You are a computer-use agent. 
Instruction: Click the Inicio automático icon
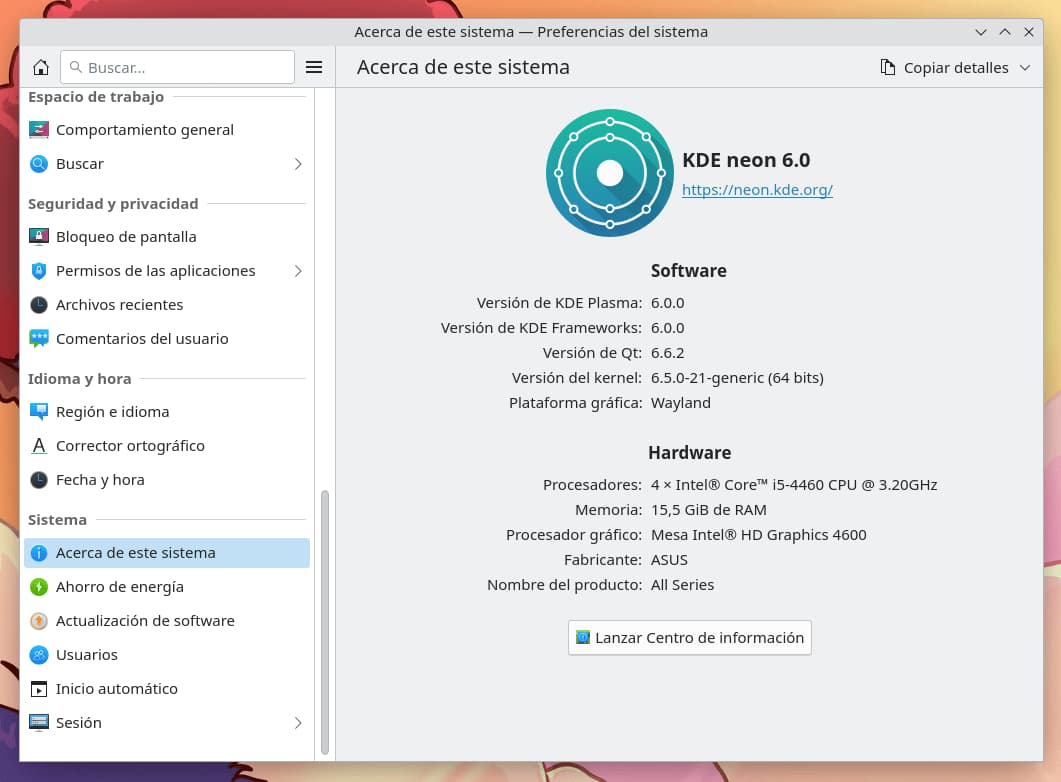click(39, 689)
